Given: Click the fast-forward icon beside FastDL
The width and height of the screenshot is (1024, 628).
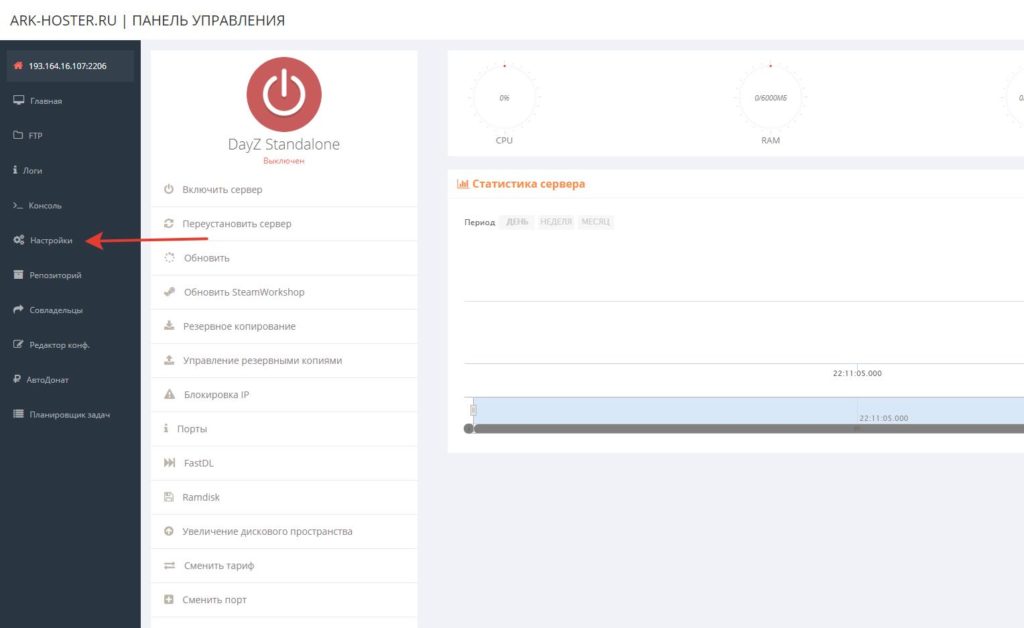Looking at the screenshot, I should coord(169,462).
